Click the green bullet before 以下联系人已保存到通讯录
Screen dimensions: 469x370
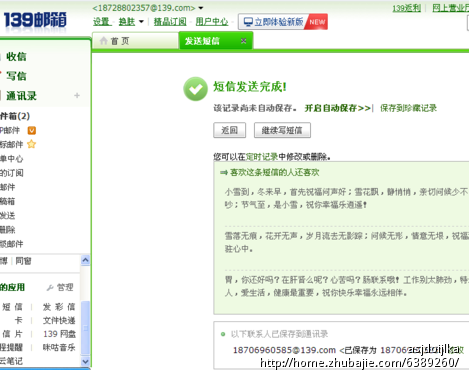(223, 334)
